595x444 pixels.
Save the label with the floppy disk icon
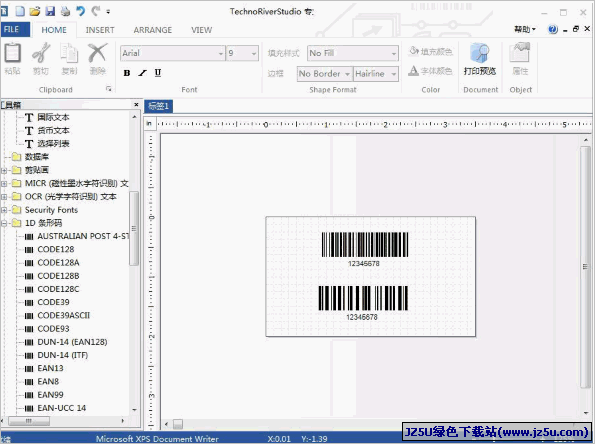(50, 11)
